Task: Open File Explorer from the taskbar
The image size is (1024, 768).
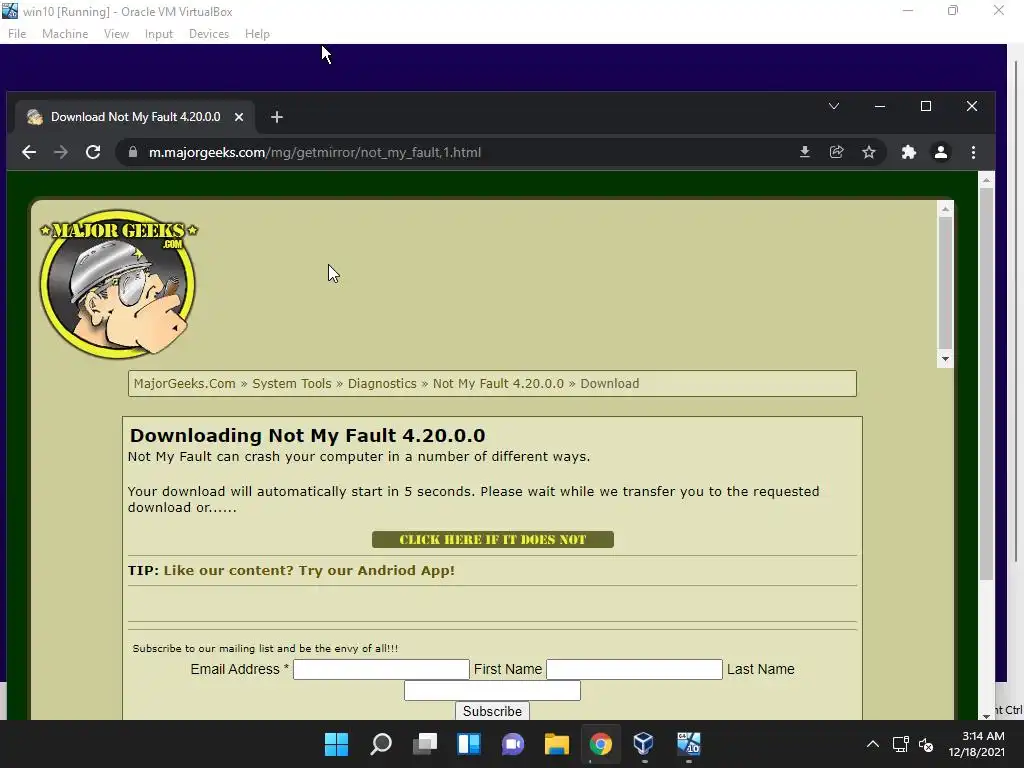Action: tap(557, 744)
